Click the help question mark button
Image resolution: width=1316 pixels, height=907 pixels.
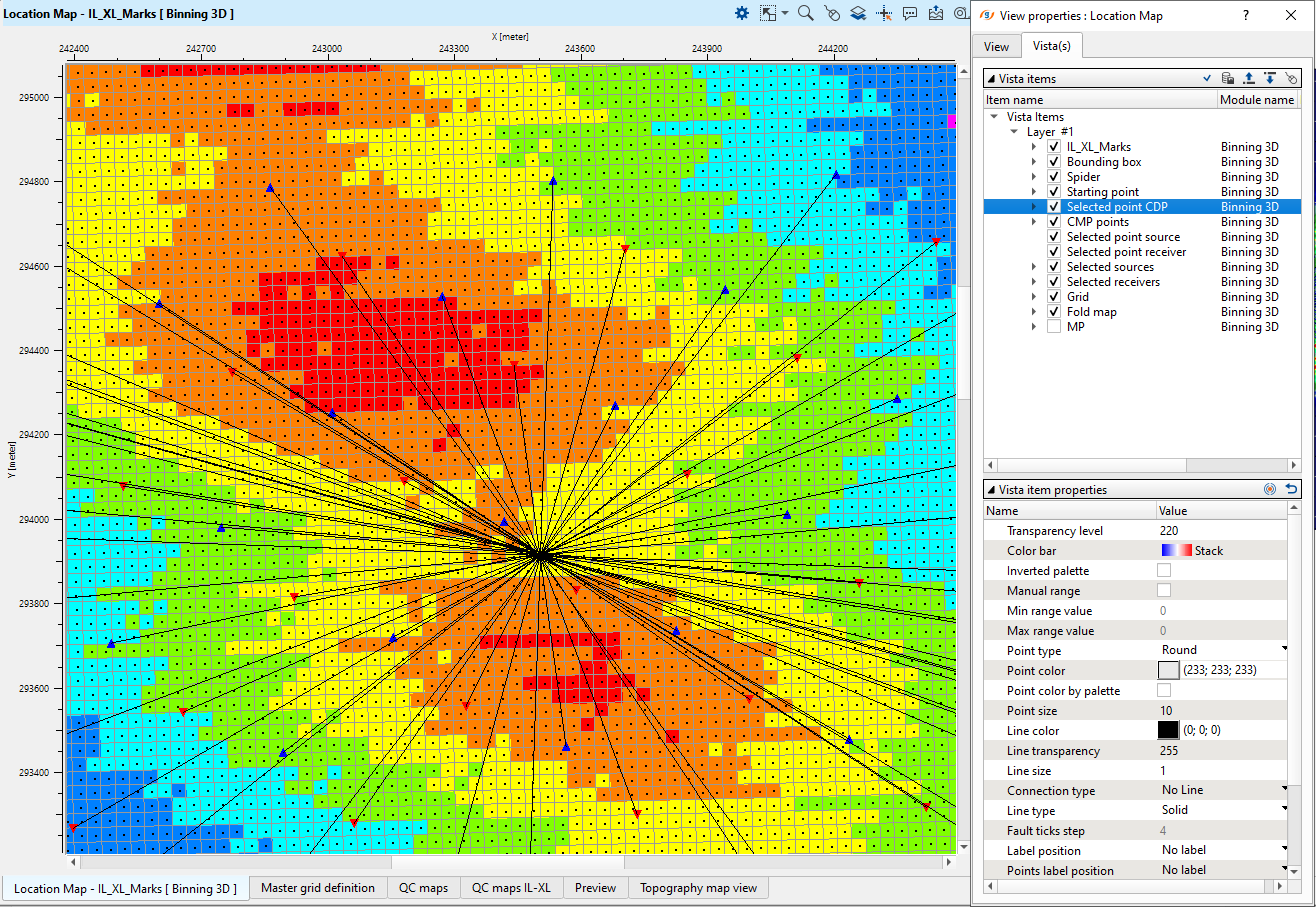(1245, 15)
